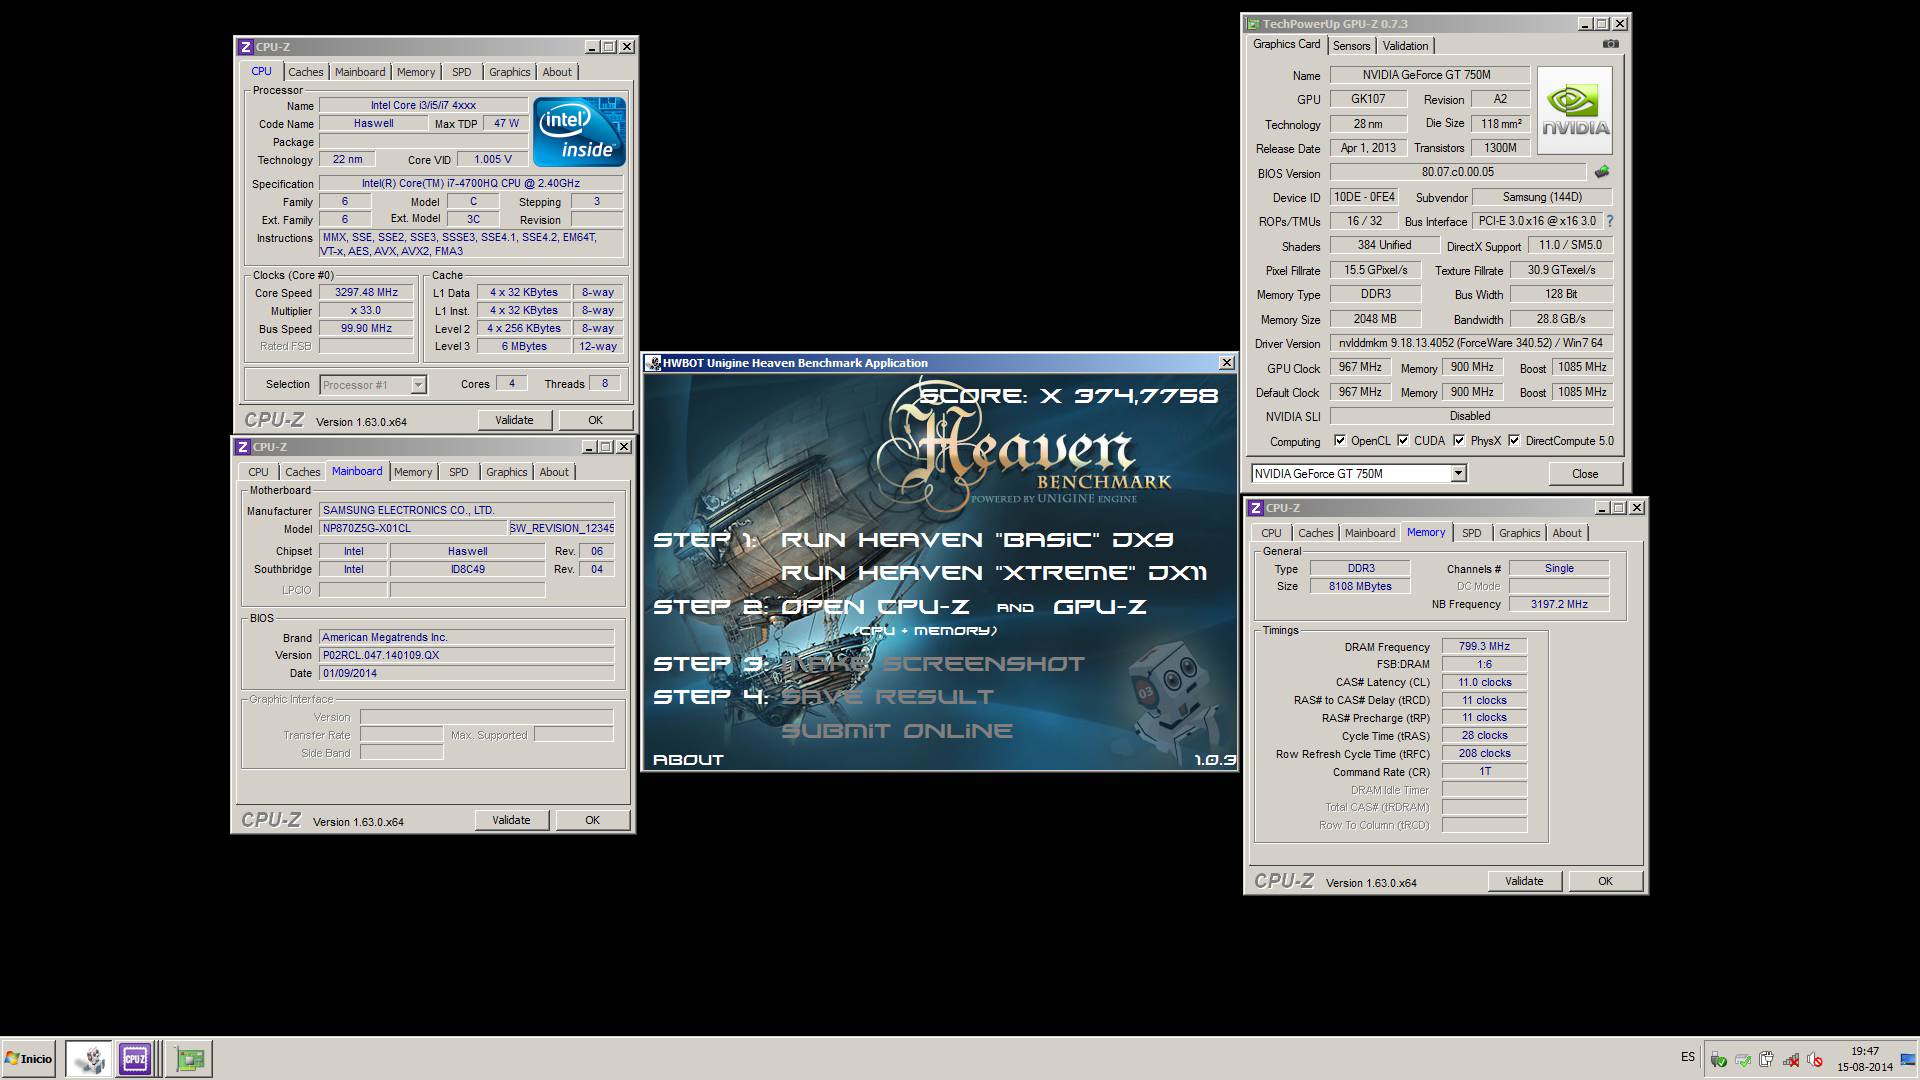This screenshot has height=1080, width=1920.
Task: Click OK in the Mainboard CPU-Z window
Action: point(592,820)
